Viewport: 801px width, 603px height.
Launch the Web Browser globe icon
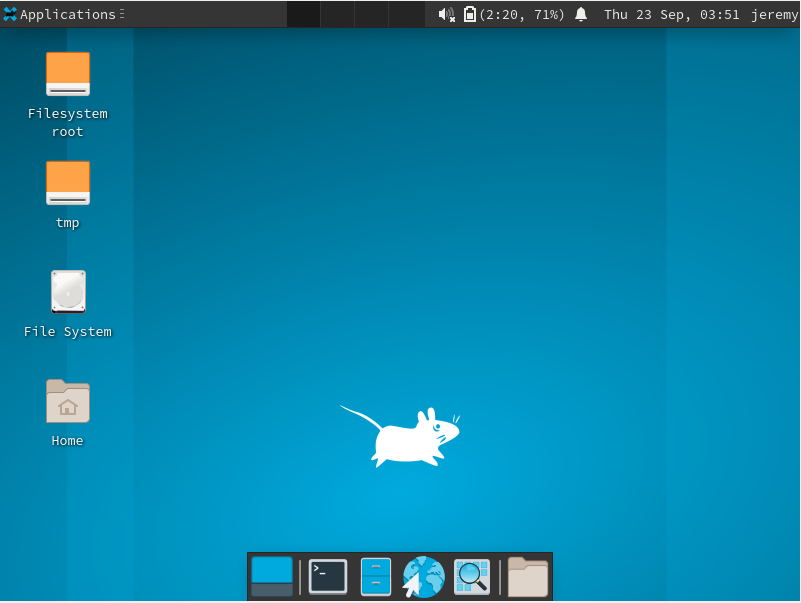tap(423, 577)
